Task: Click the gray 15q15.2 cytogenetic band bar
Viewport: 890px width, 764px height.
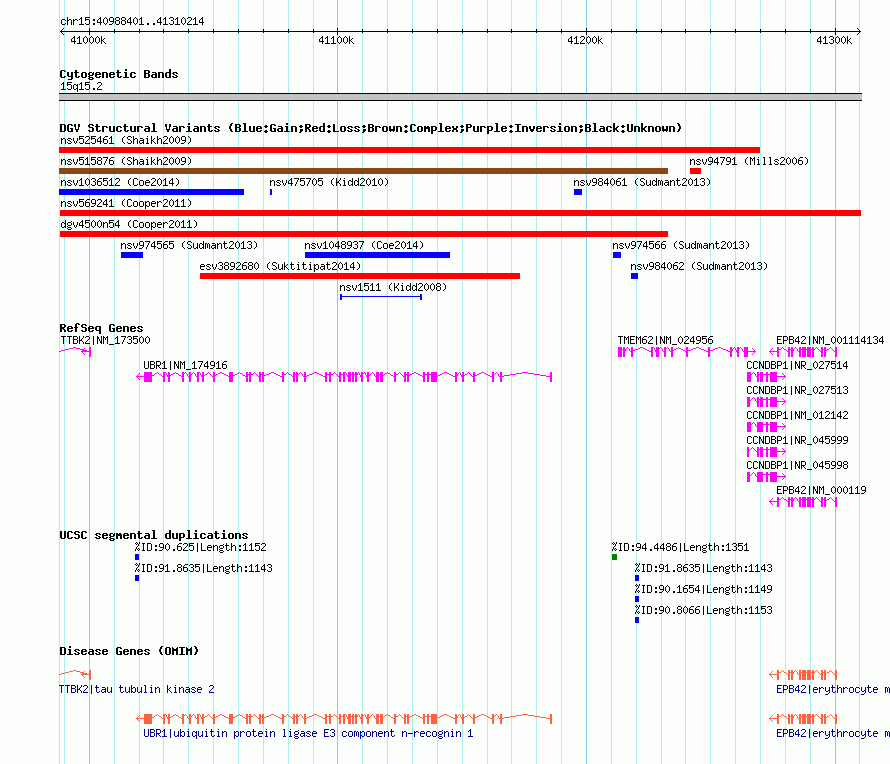Action: tap(460, 97)
